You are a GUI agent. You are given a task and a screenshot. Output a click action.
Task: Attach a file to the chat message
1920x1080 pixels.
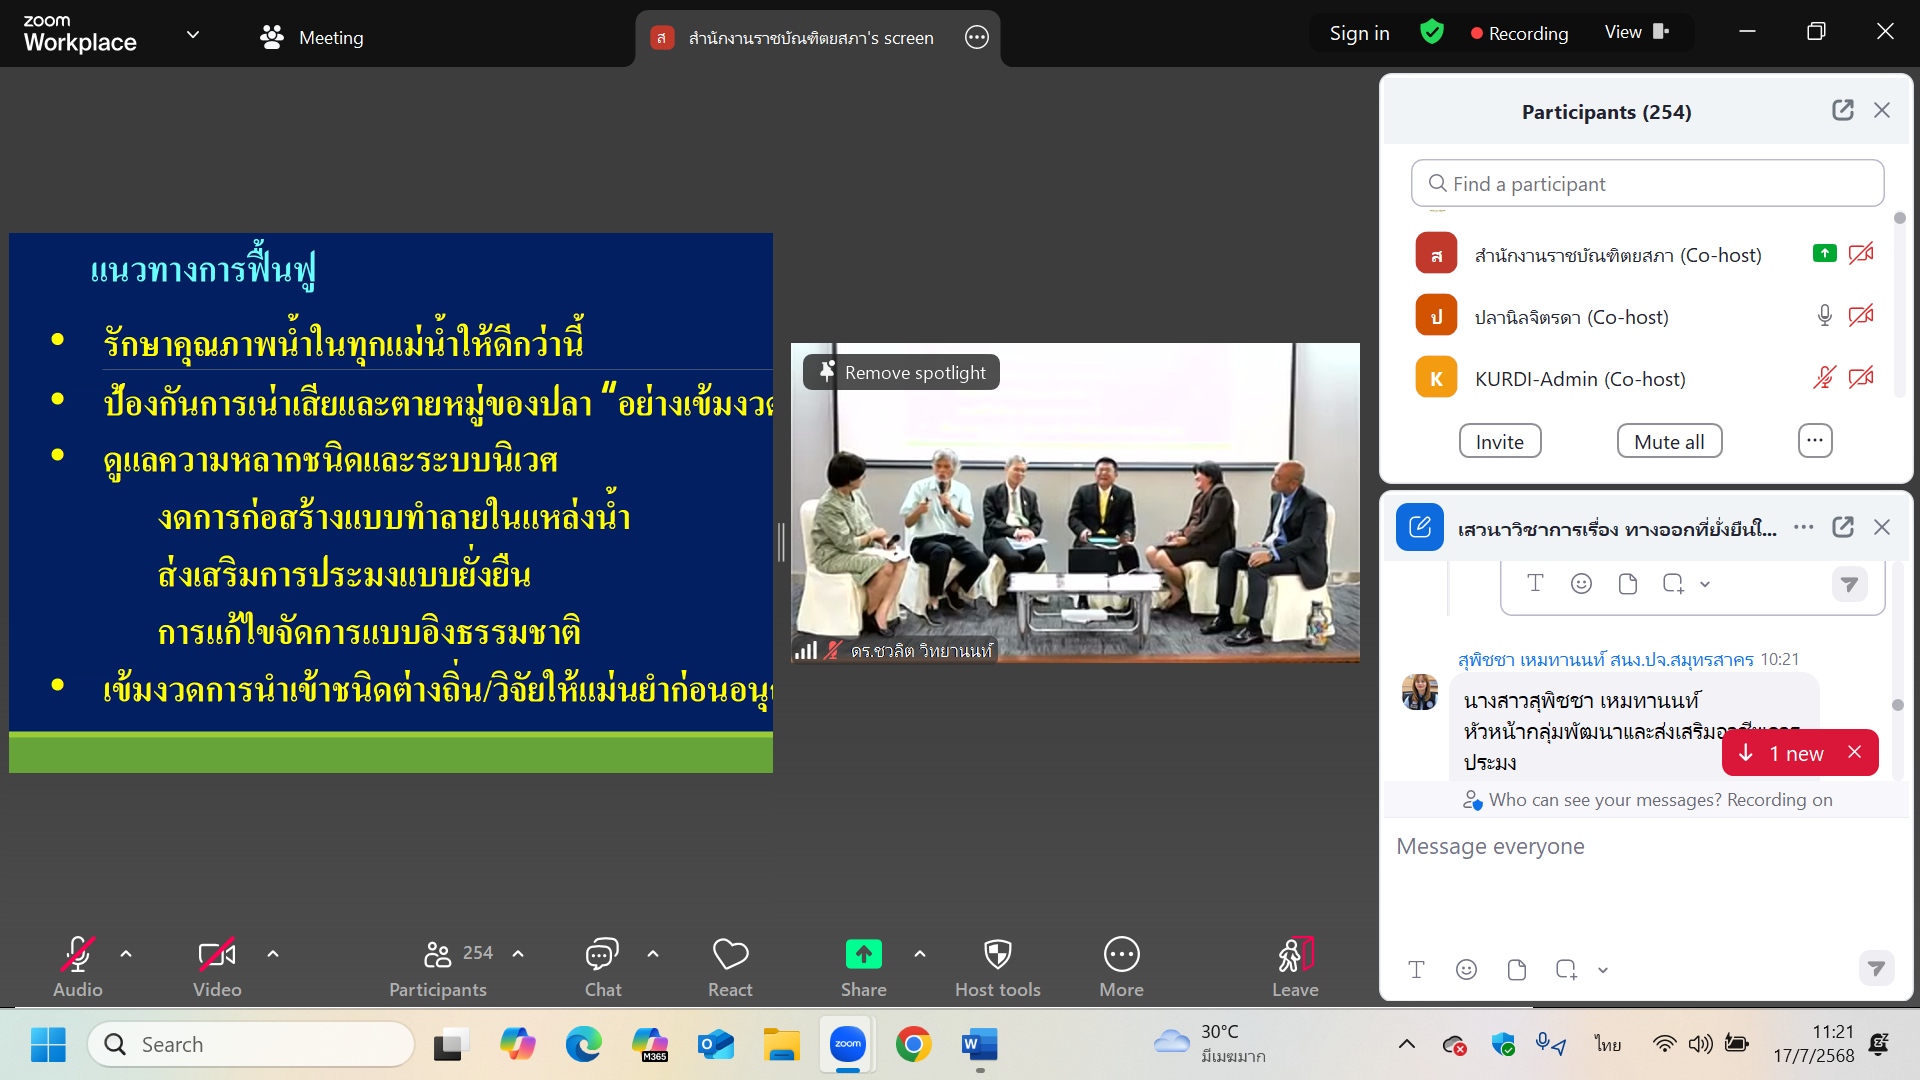[x=1516, y=969]
